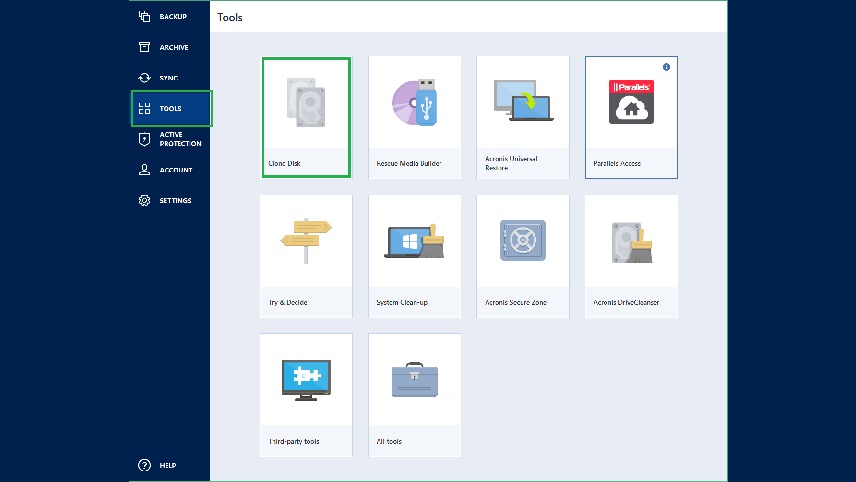856x482 pixels.
Task: Click the Try & Decide label
Action: [288, 302]
